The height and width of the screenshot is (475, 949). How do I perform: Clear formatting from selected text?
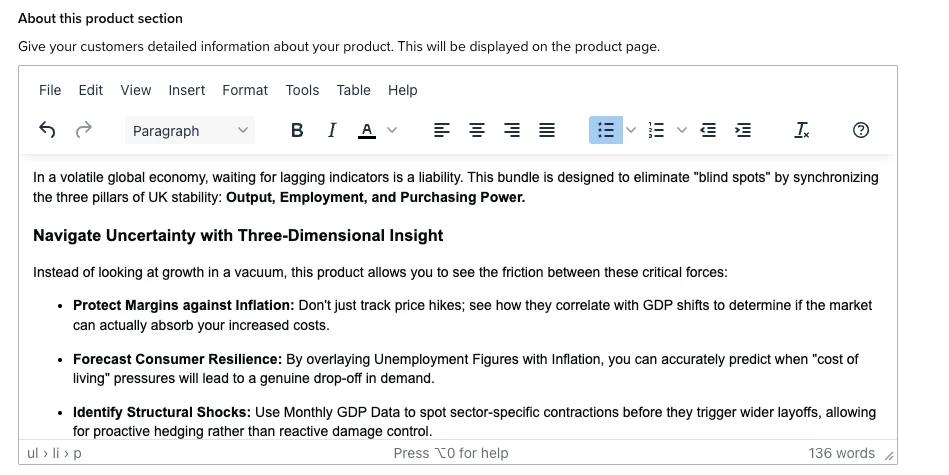(x=802, y=130)
